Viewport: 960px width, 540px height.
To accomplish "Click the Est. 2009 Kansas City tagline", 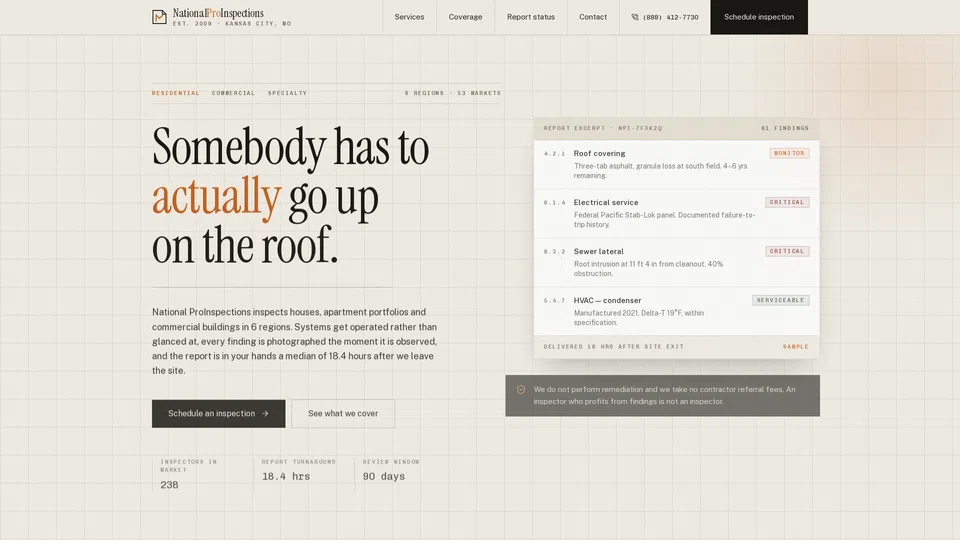I will pos(232,24).
